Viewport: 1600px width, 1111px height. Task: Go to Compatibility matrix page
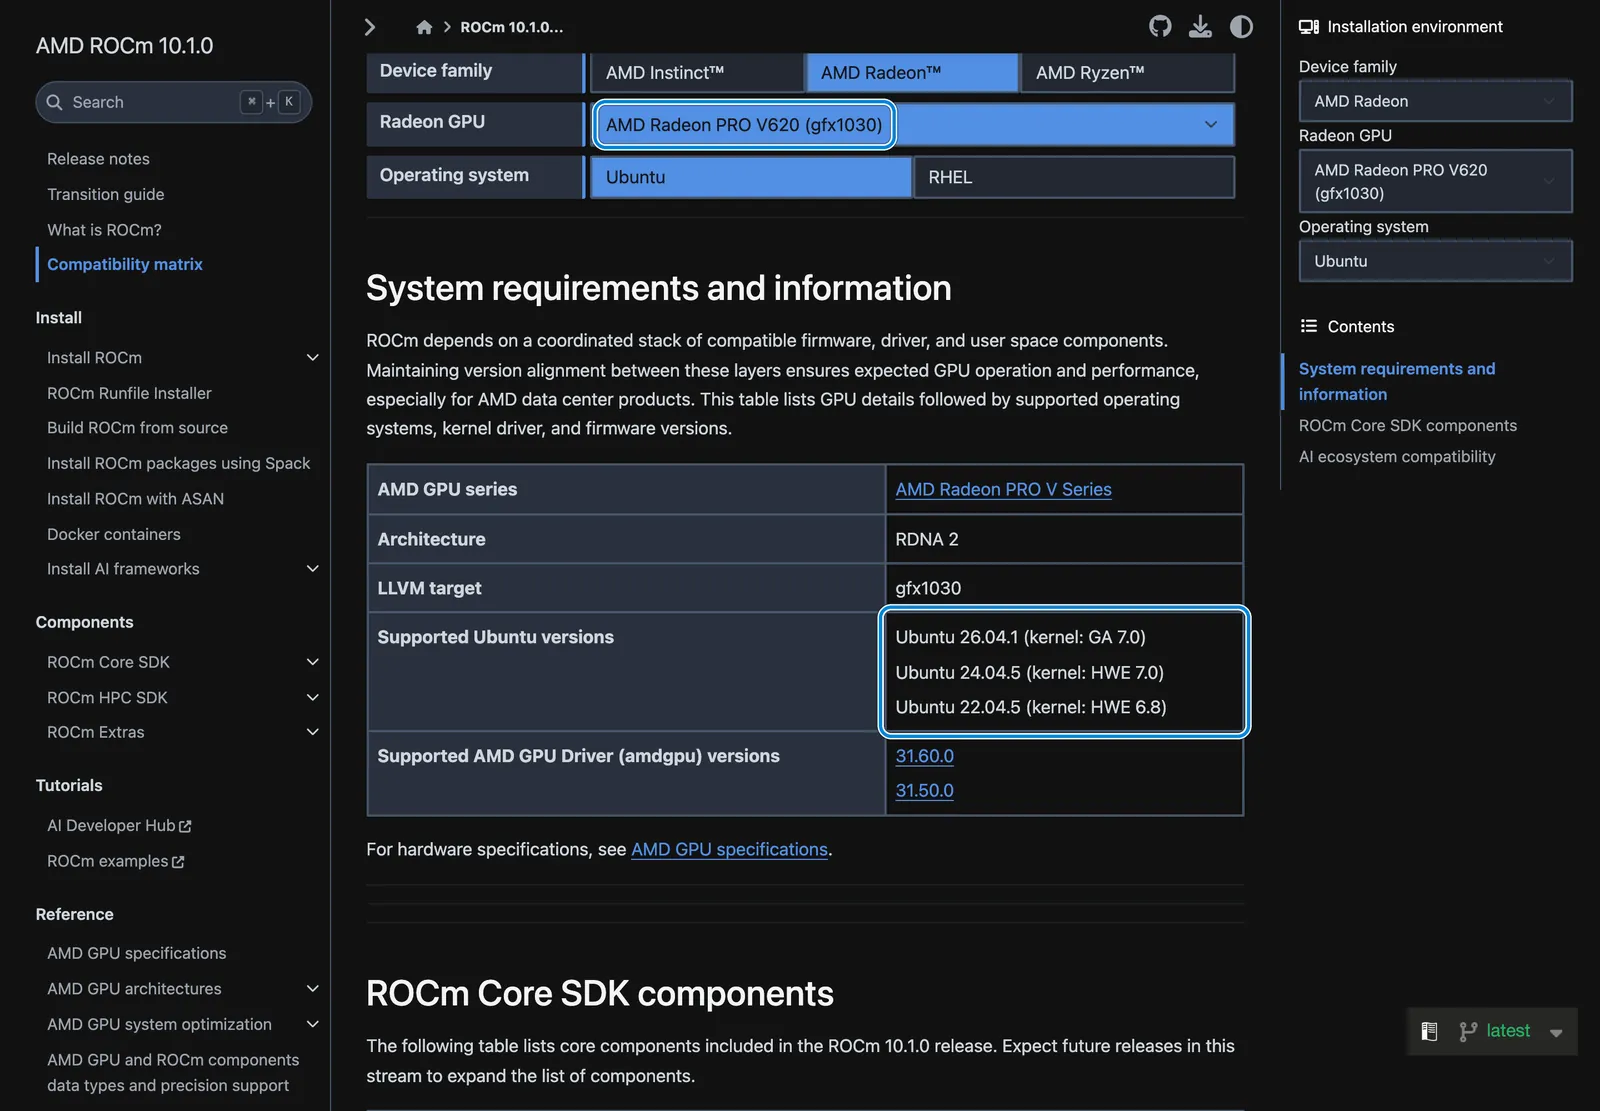click(124, 264)
